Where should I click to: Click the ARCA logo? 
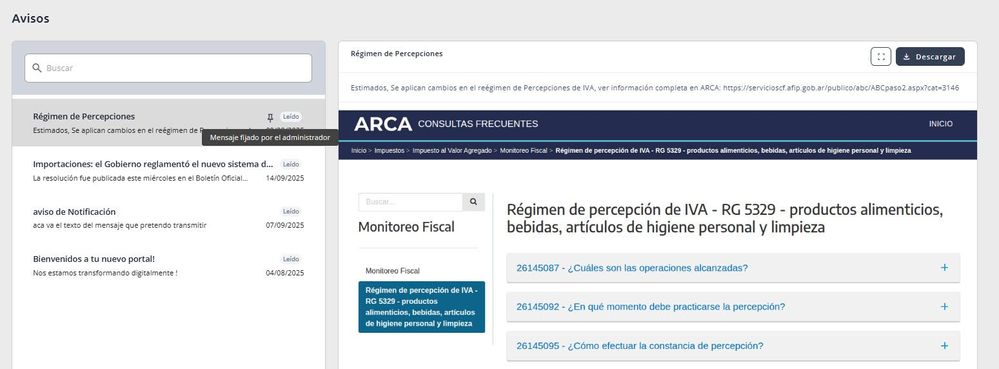[383, 124]
